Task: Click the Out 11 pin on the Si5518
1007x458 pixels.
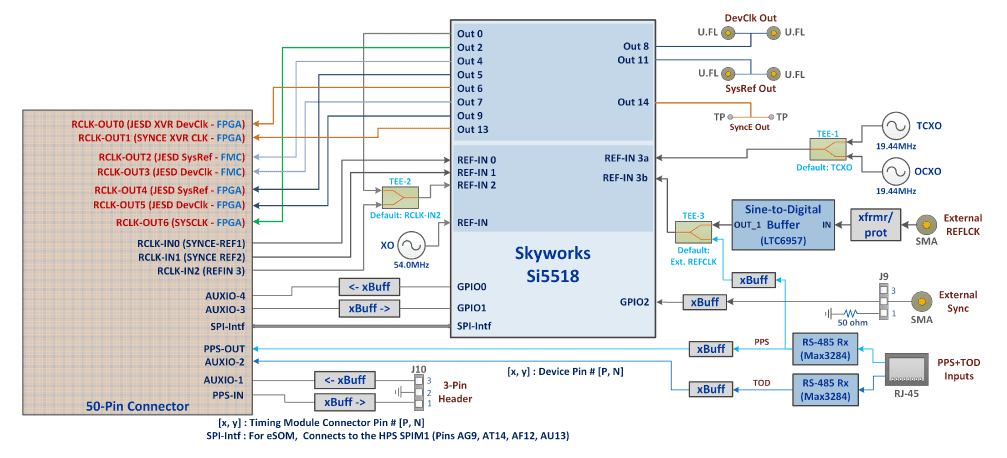Action: (633, 60)
